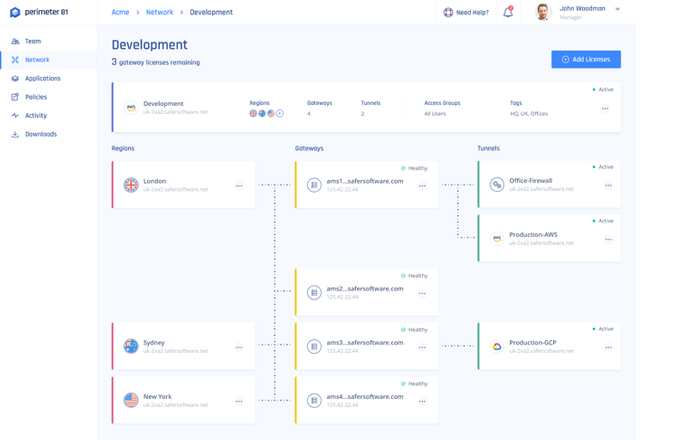Image resolution: width=700 pixels, height=440 pixels.
Task: Go to Policies in the sidebar
Action: coord(36,97)
